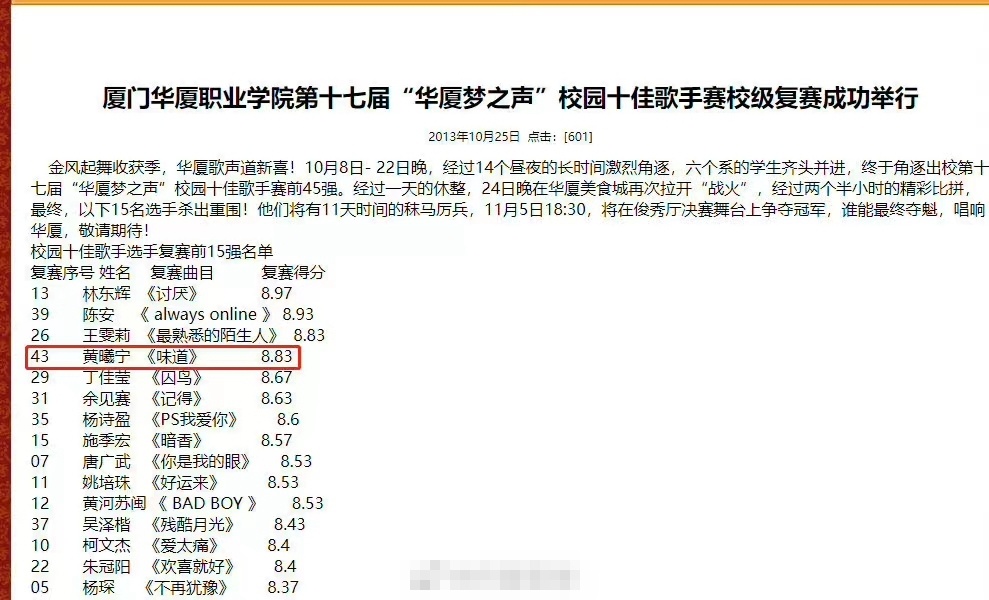
Task: Click the score 8.93
Action: point(298,314)
